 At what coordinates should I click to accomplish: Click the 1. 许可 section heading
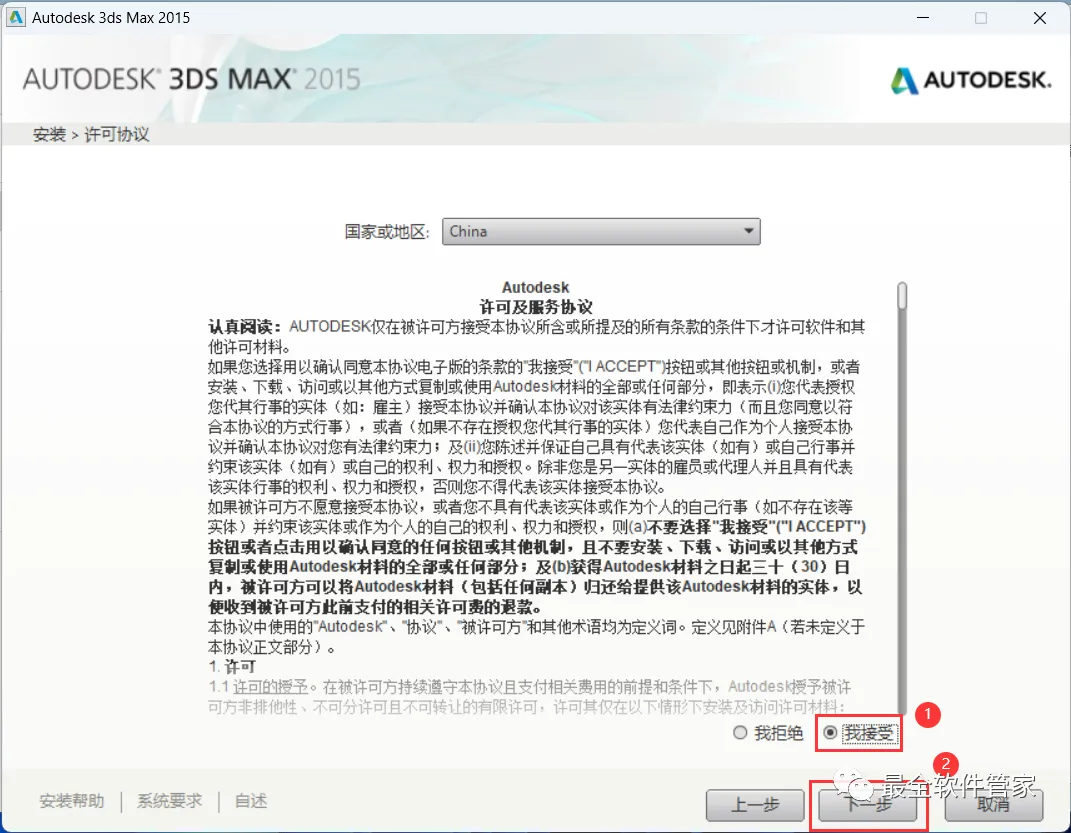232,666
